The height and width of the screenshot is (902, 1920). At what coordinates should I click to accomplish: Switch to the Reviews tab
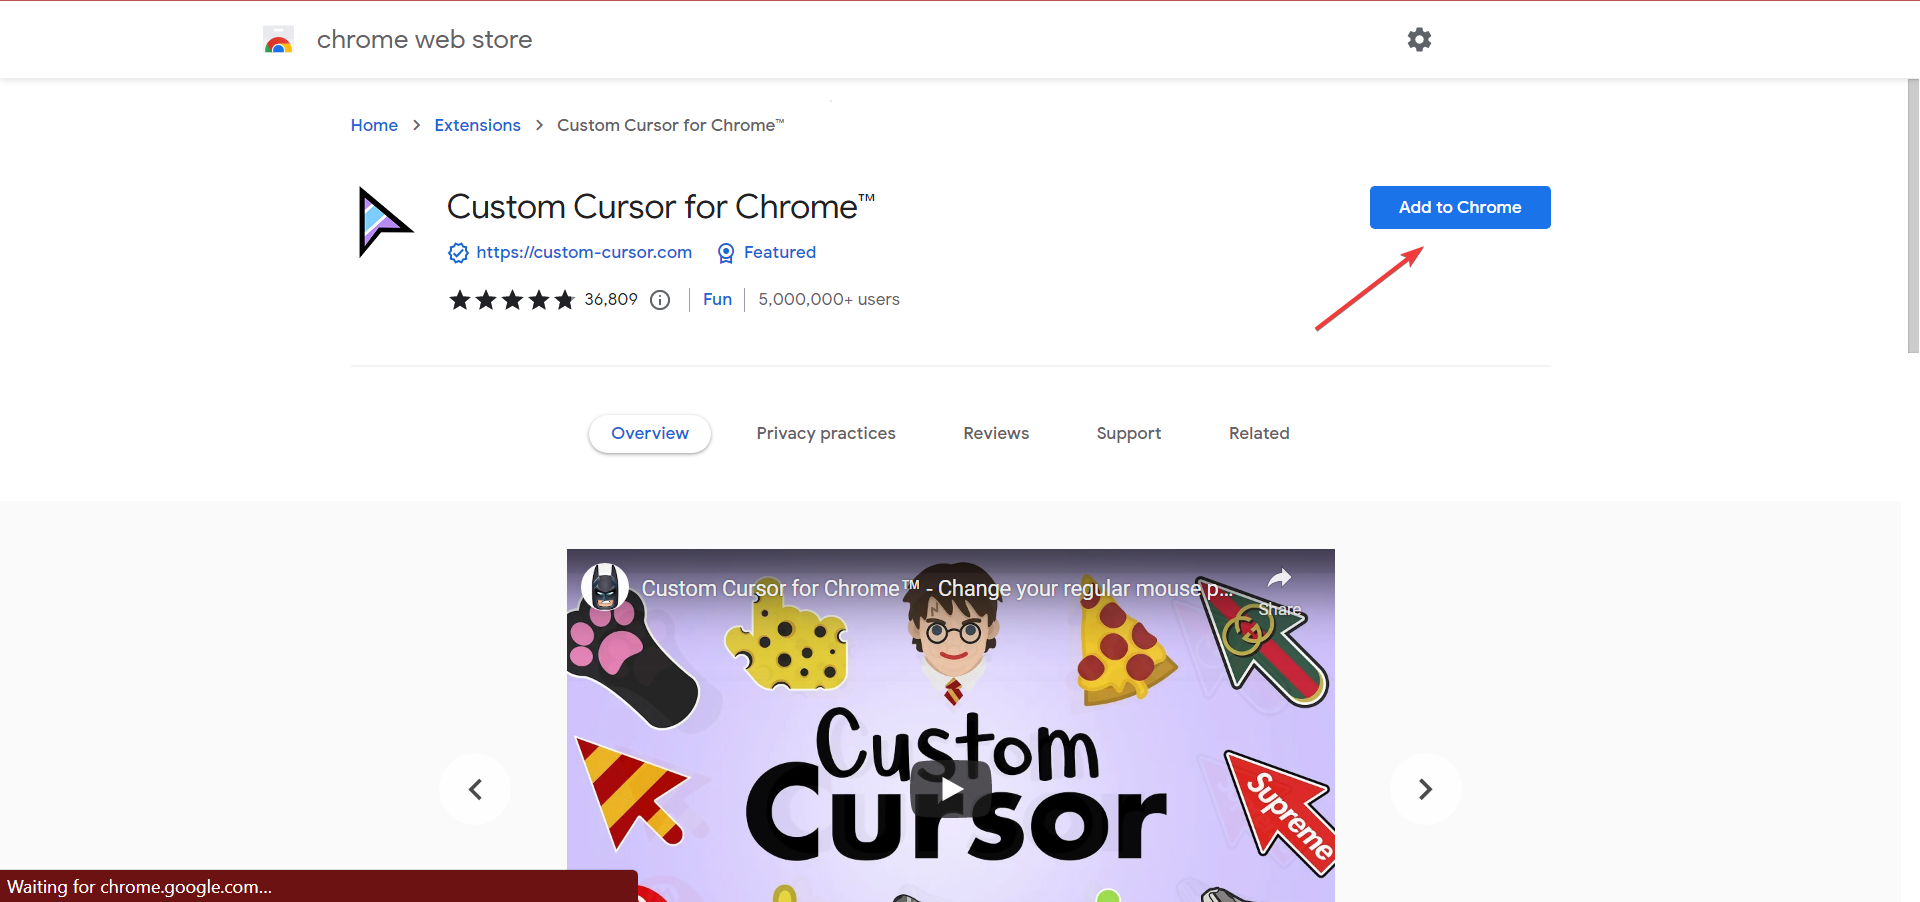click(x=996, y=433)
